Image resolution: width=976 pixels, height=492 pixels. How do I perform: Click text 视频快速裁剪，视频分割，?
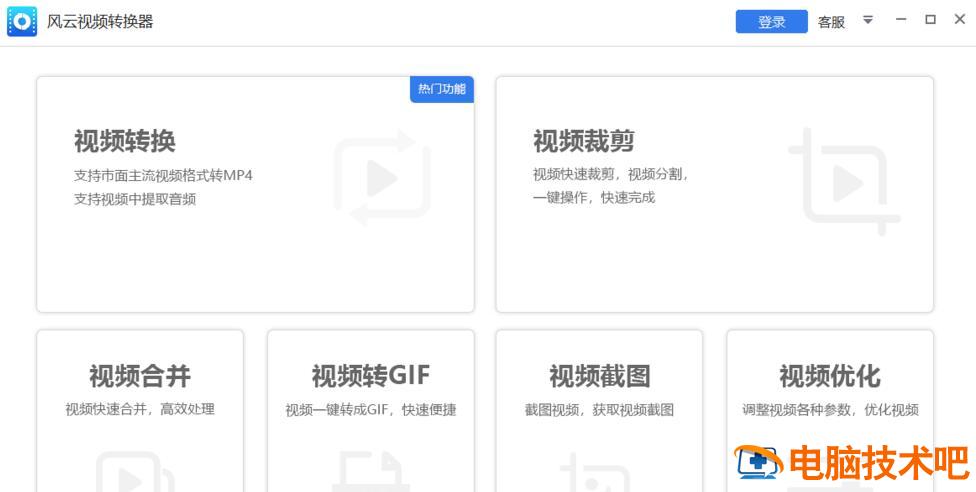(x=611, y=174)
